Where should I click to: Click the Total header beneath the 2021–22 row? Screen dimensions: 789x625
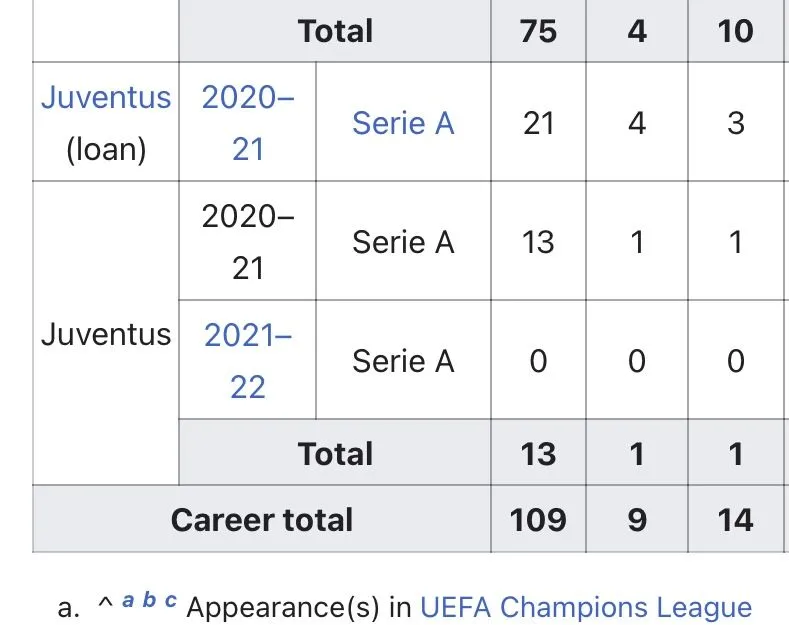click(335, 454)
